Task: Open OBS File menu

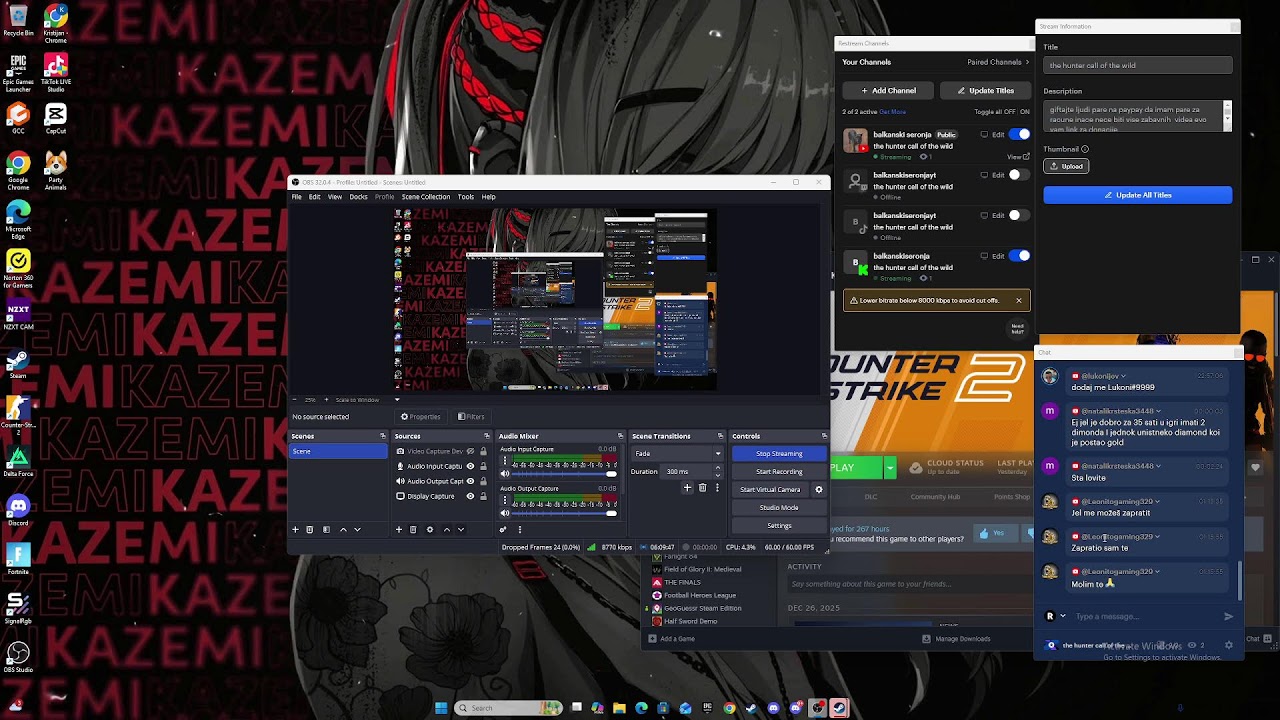Action: [x=297, y=197]
